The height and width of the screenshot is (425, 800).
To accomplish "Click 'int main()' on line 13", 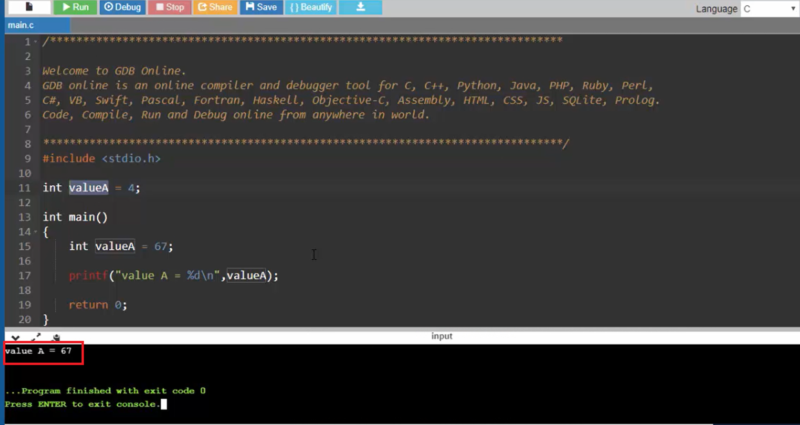I will point(75,217).
